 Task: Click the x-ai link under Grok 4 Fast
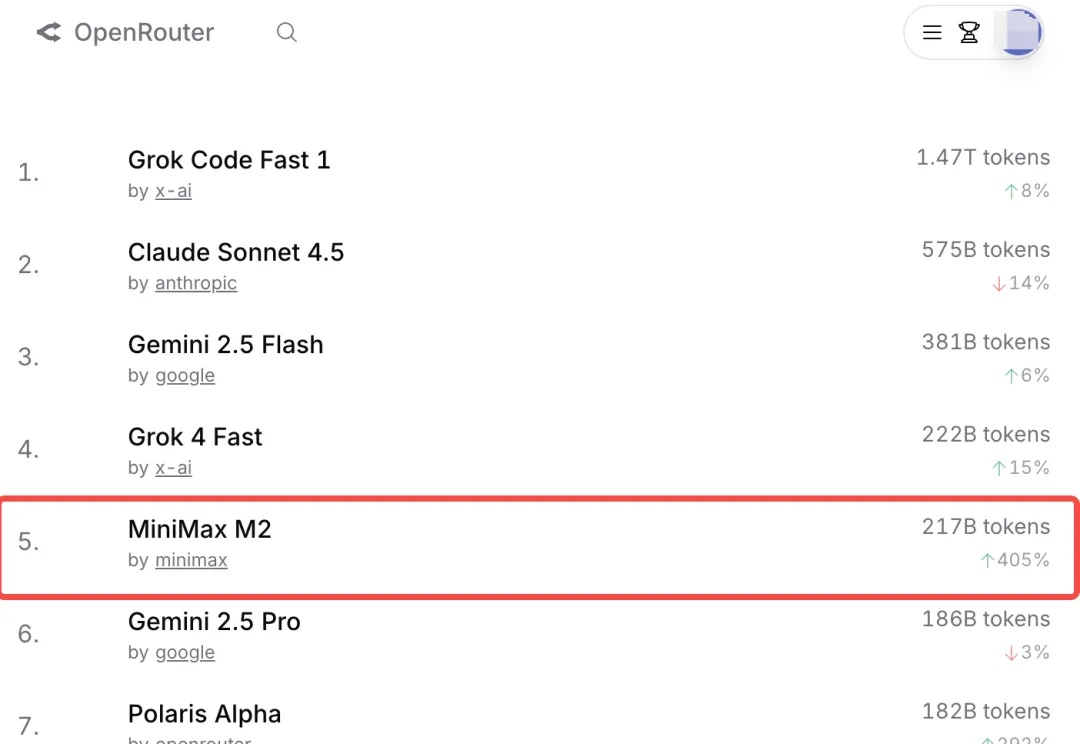click(x=173, y=468)
